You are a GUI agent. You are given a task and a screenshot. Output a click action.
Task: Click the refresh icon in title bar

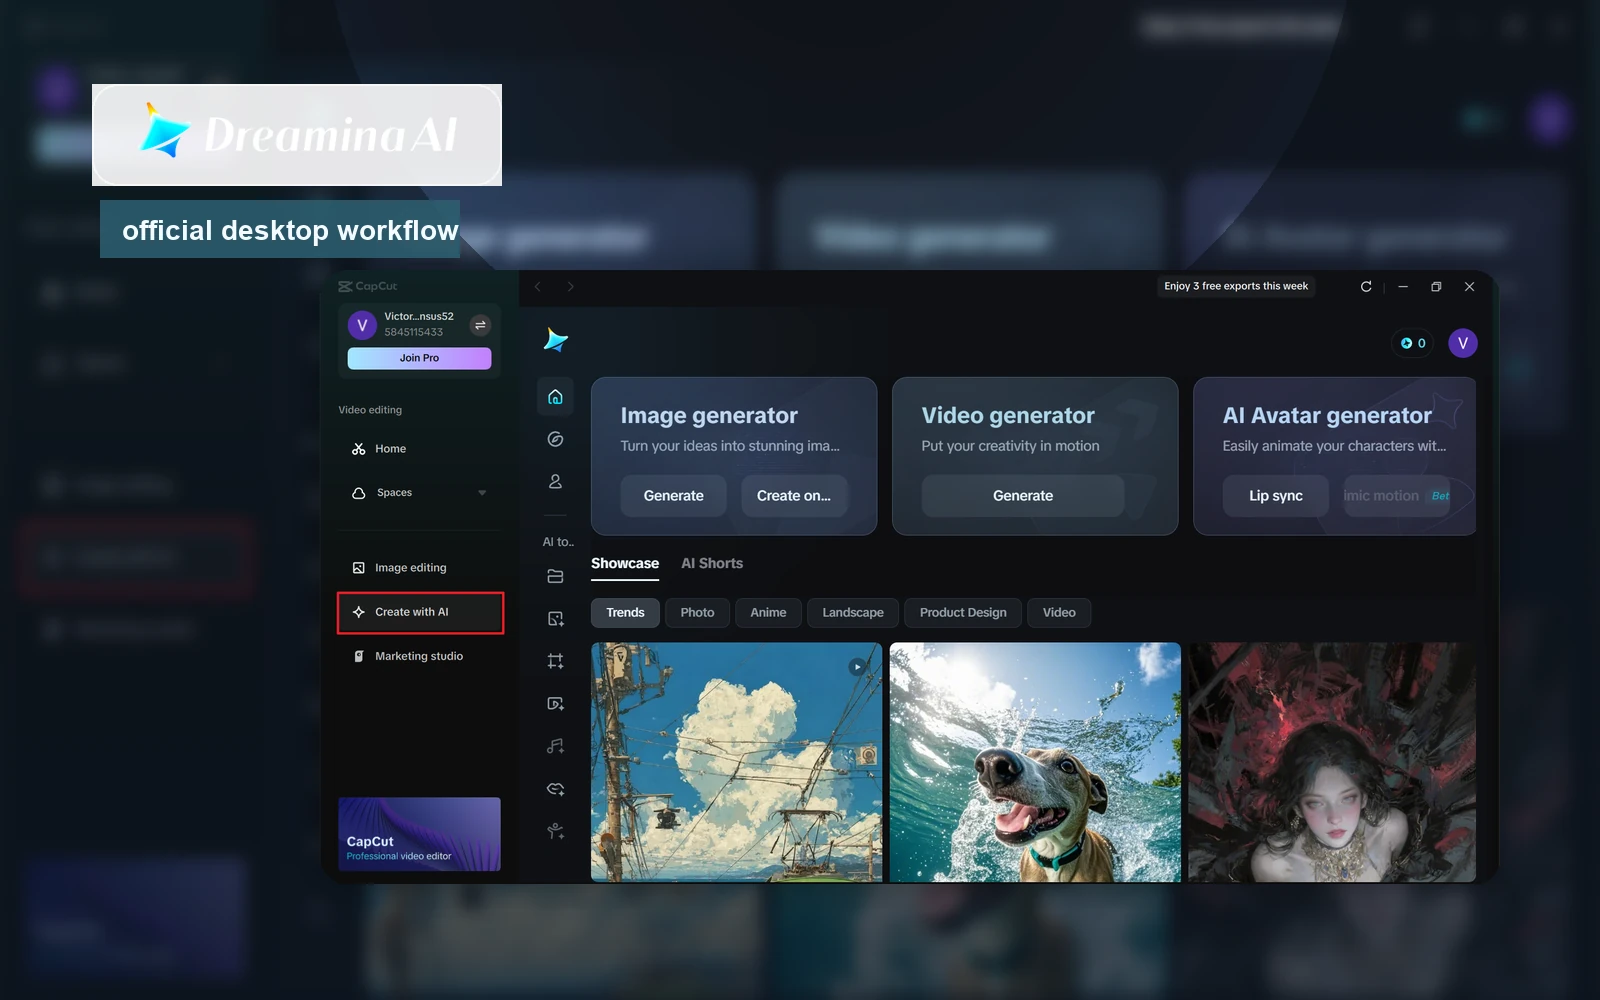[x=1366, y=287]
